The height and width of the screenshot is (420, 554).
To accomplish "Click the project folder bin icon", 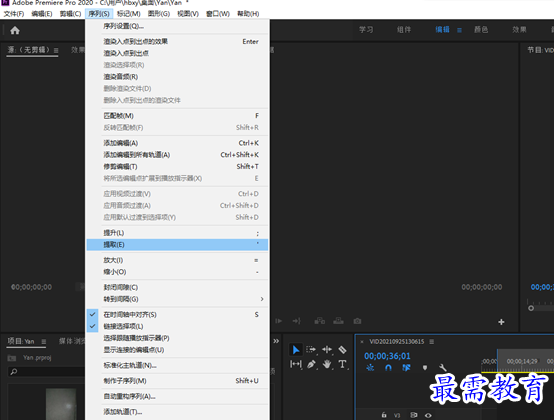I will 12,358.
